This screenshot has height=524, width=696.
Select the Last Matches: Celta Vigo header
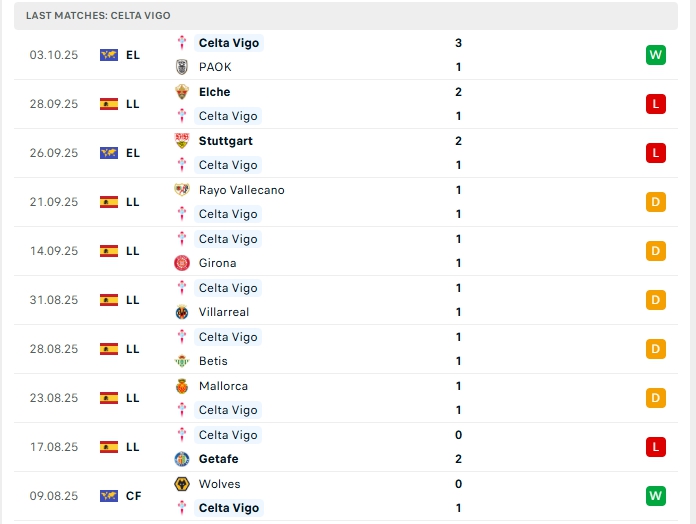[x=98, y=16]
